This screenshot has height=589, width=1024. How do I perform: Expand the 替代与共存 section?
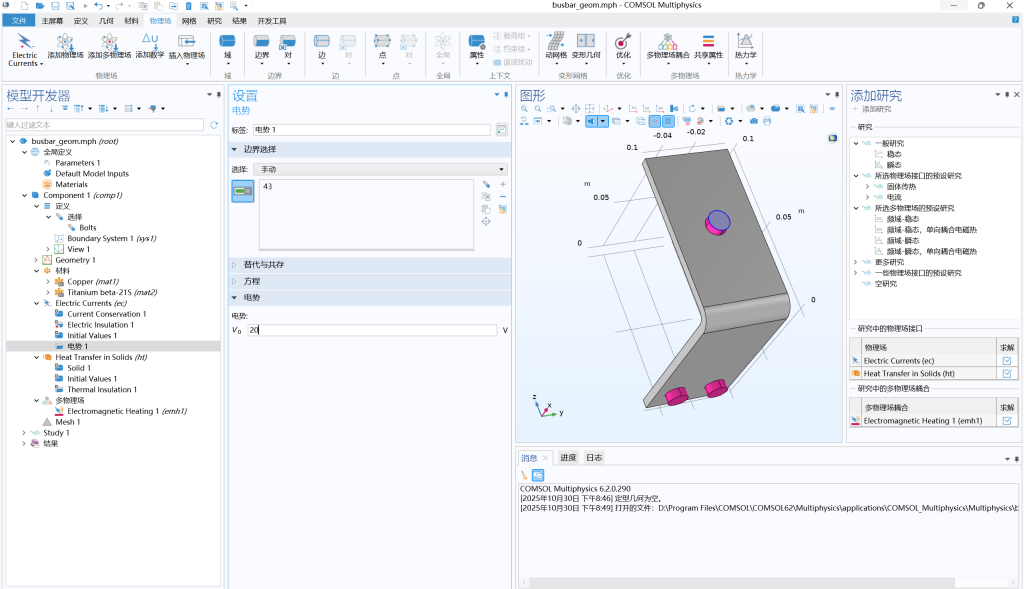click(264, 265)
